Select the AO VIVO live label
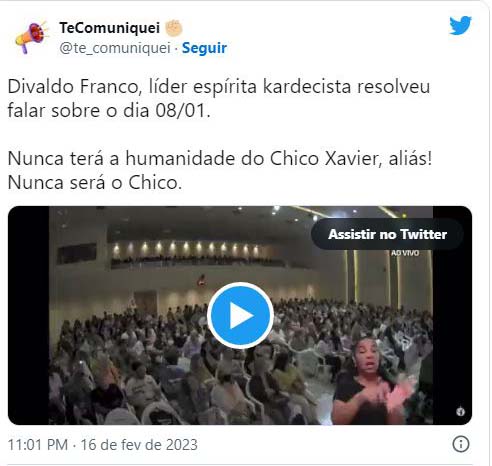492x466 pixels. [x=405, y=253]
